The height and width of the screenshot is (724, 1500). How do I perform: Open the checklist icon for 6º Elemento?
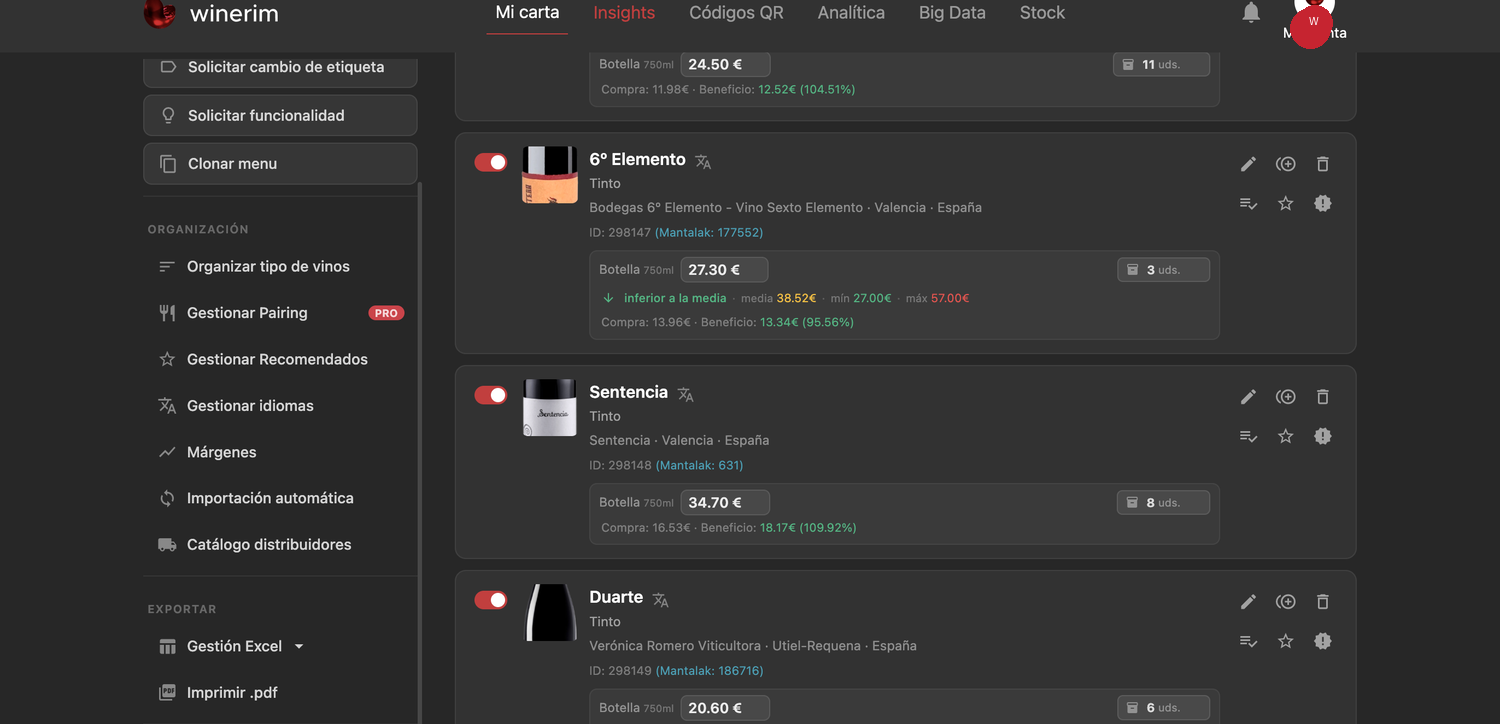(x=1248, y=203)
